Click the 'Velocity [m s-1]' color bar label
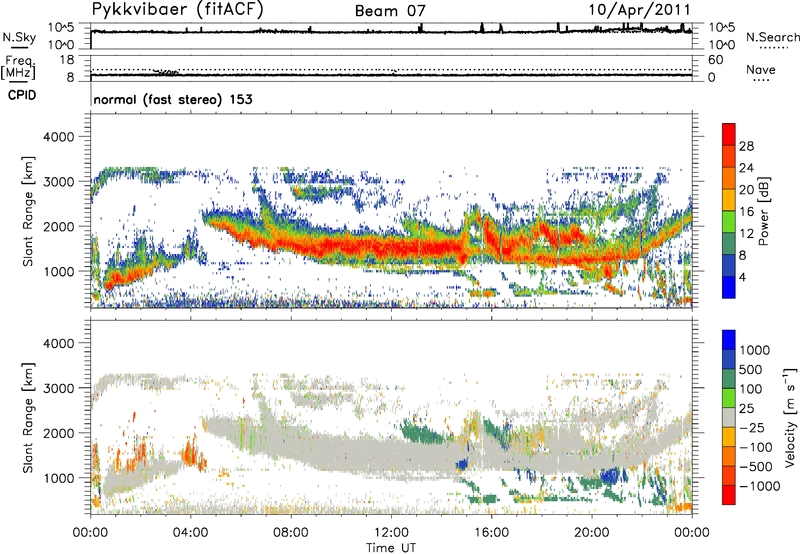Screen dimensions: 800x554 pos(790,417)
